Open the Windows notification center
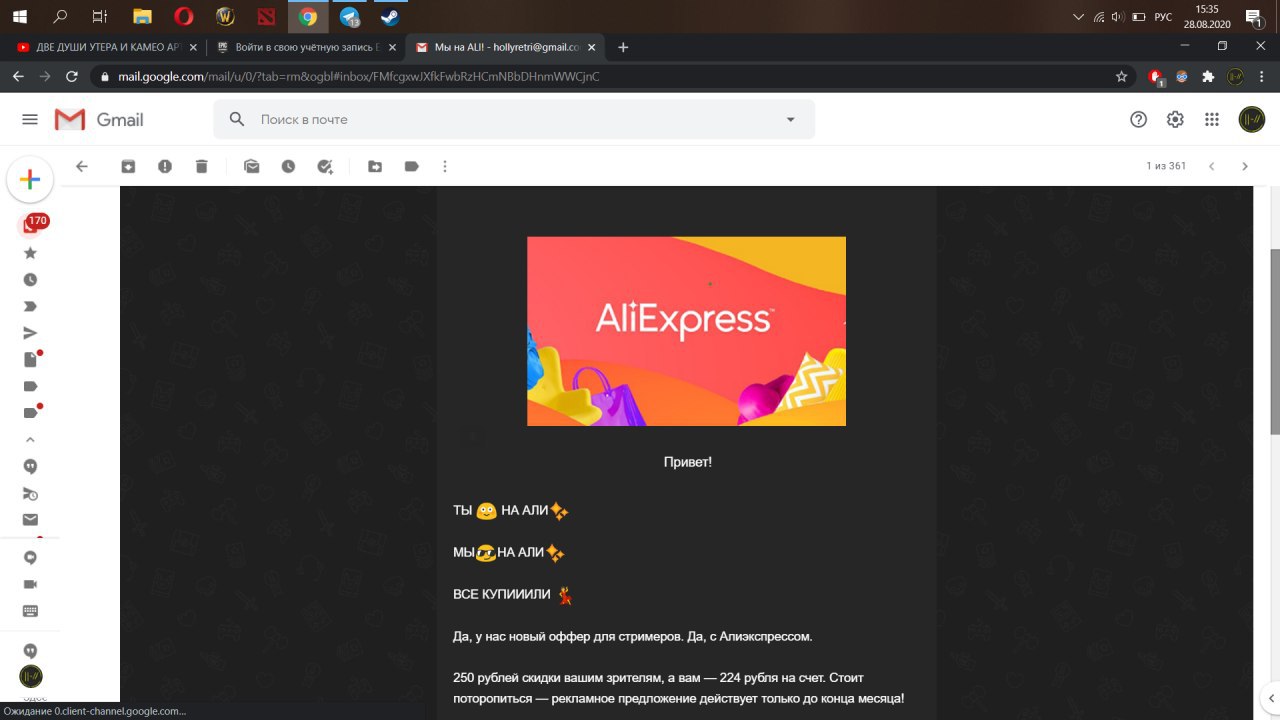The height and width of the screenshot is (720, 1280). (1253, 17)
